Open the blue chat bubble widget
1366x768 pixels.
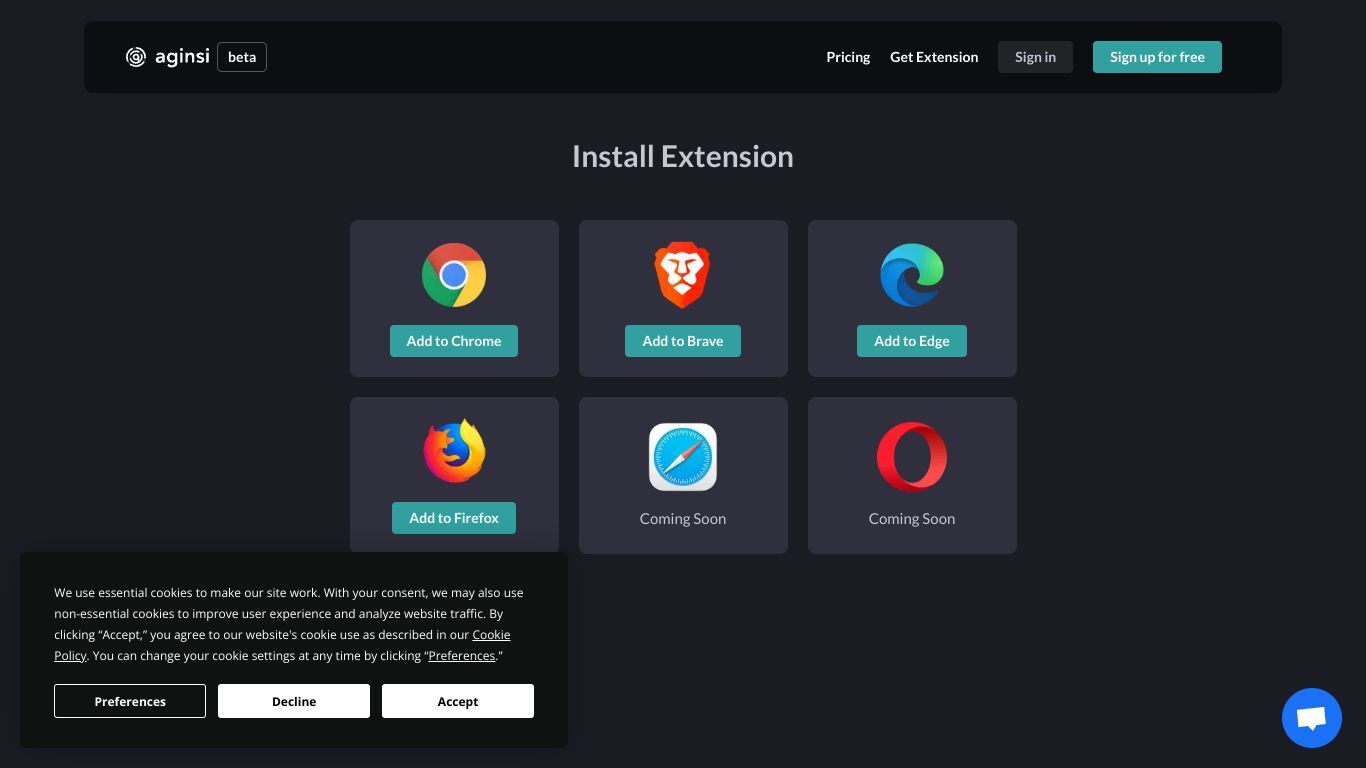[1312, 718]
